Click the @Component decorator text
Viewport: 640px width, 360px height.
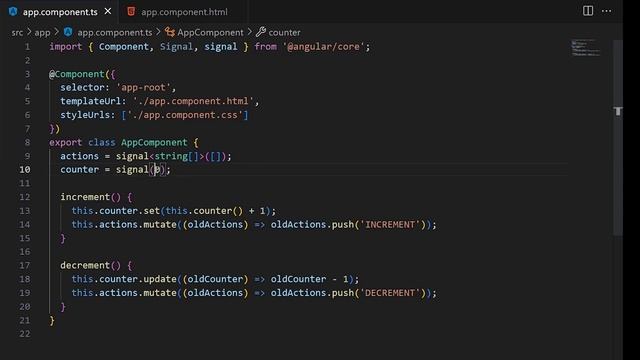point(77,74)
